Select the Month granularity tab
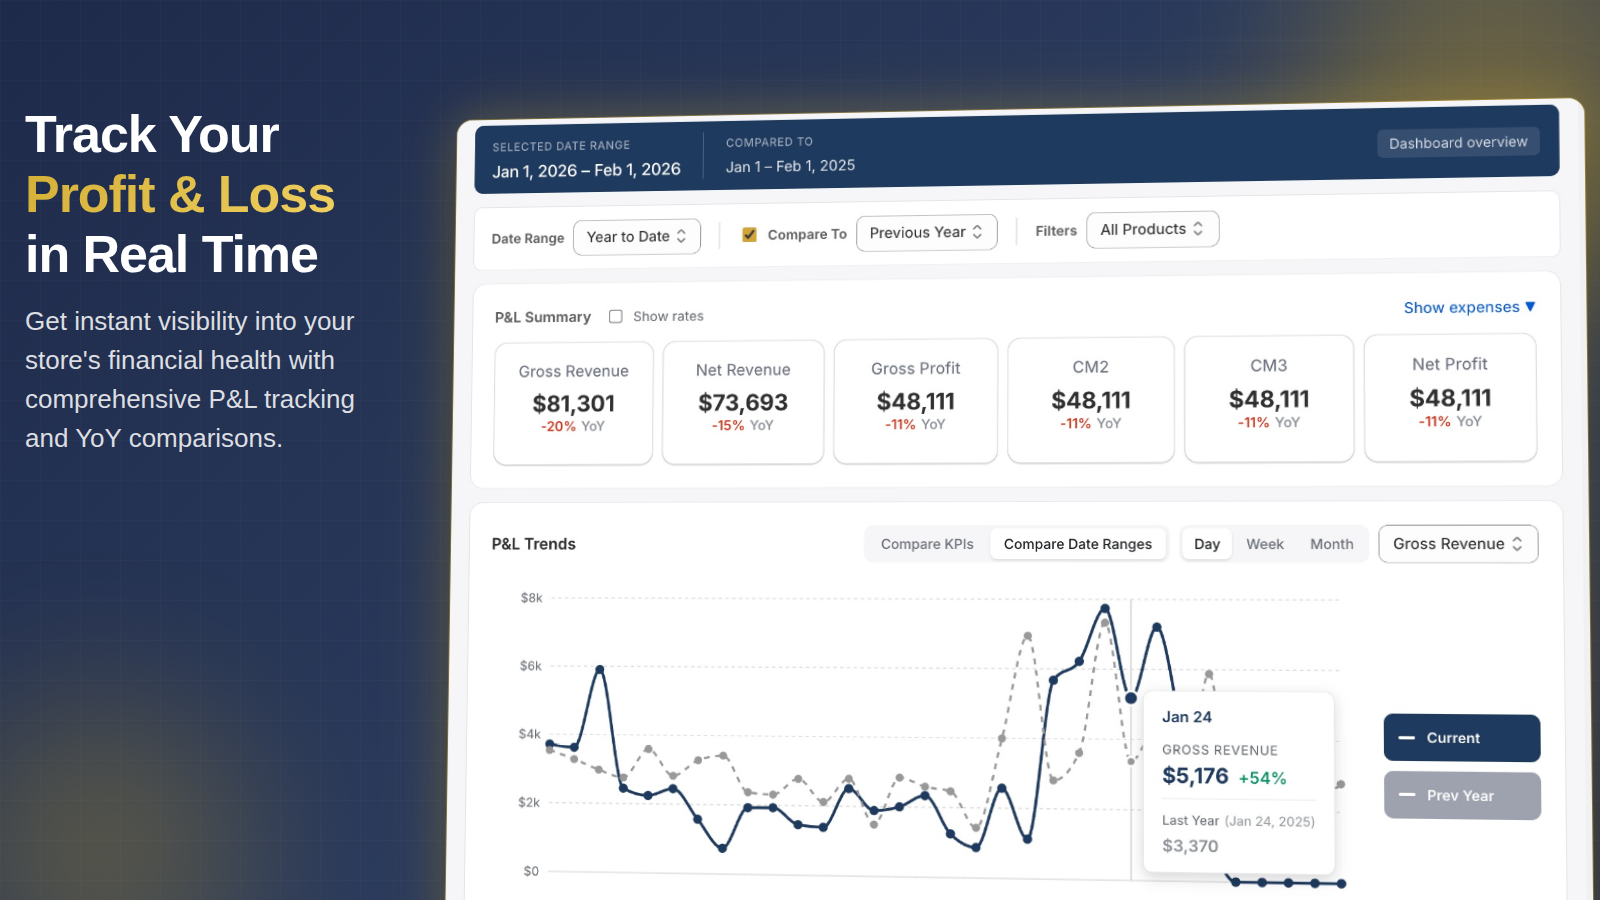Screen dimensions: 1600x900 1331,544
